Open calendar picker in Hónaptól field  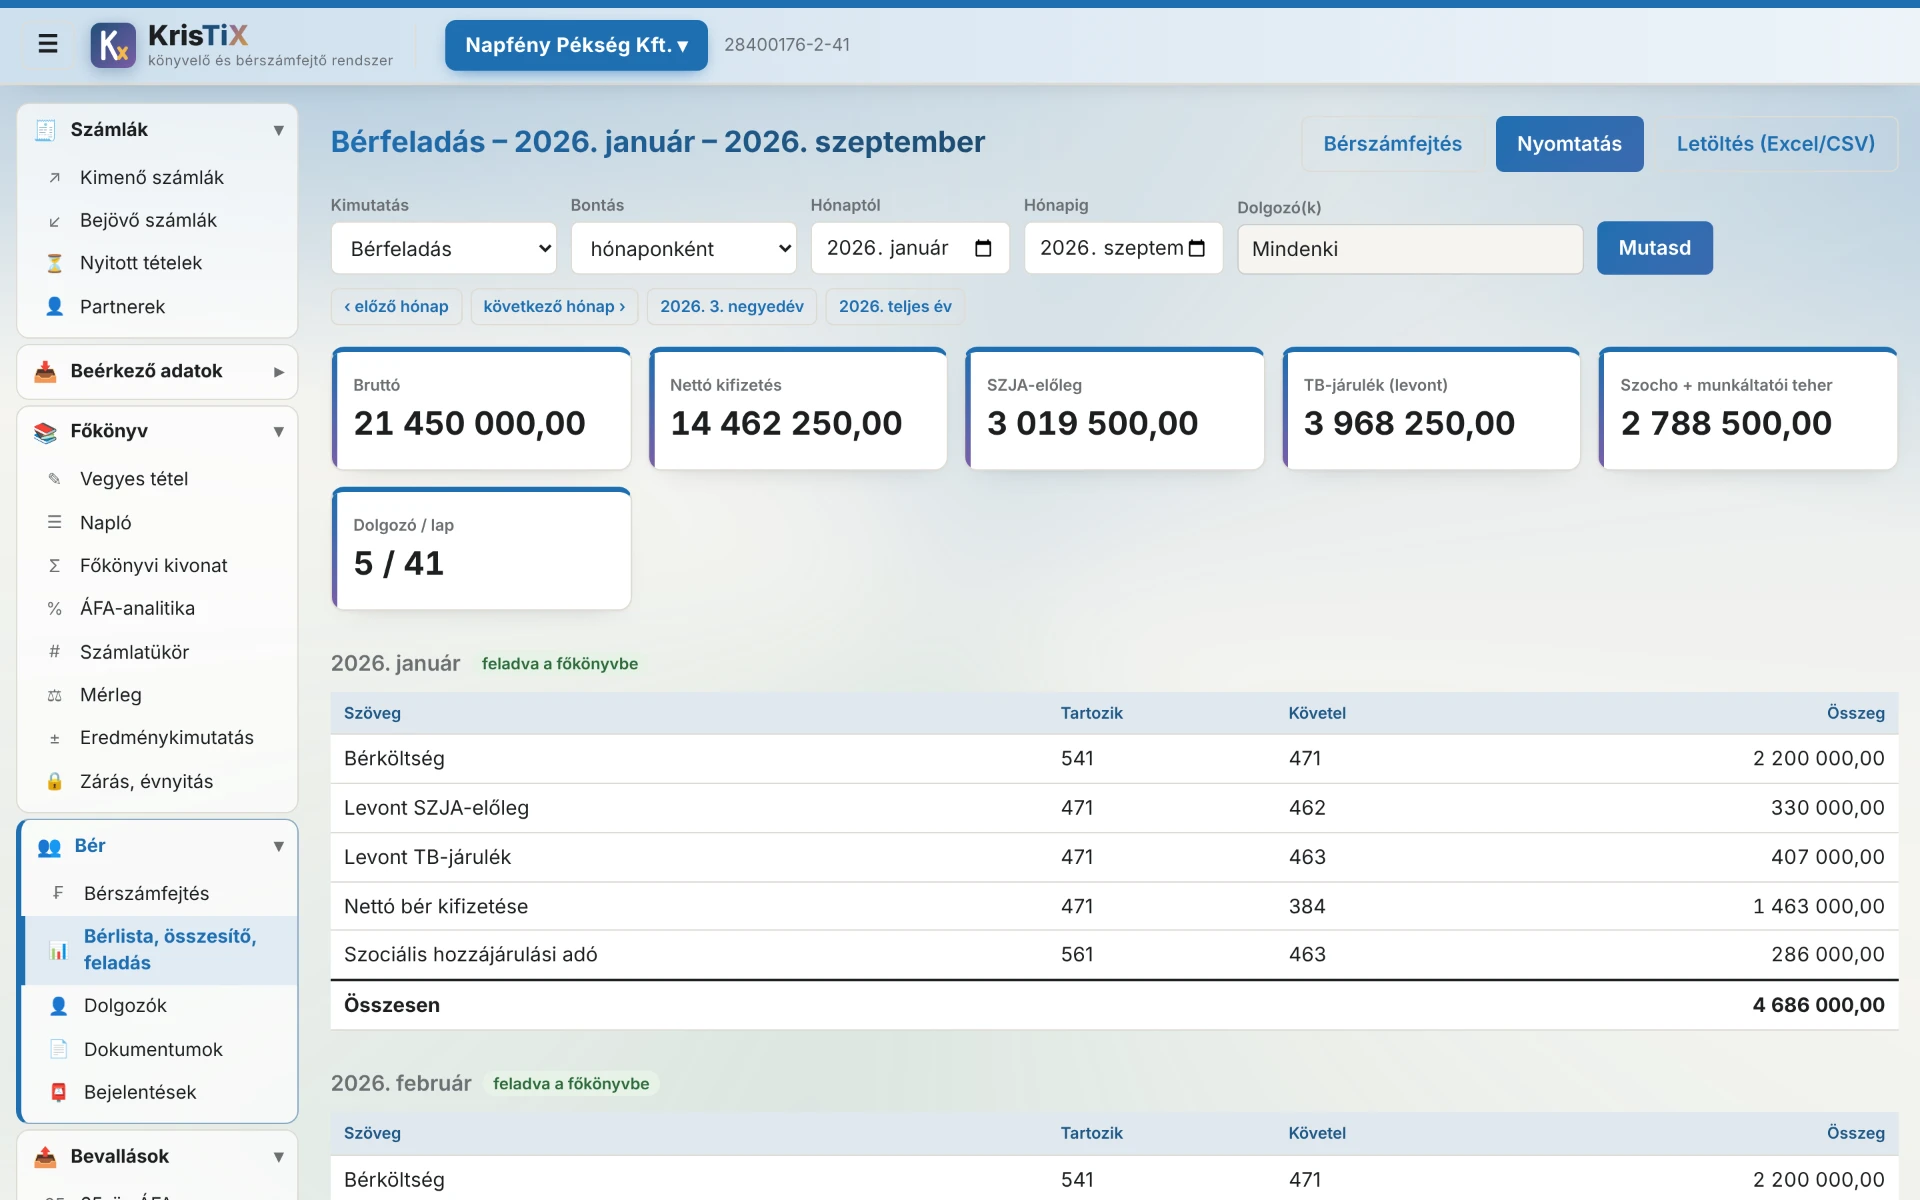[x=983, y=249]
